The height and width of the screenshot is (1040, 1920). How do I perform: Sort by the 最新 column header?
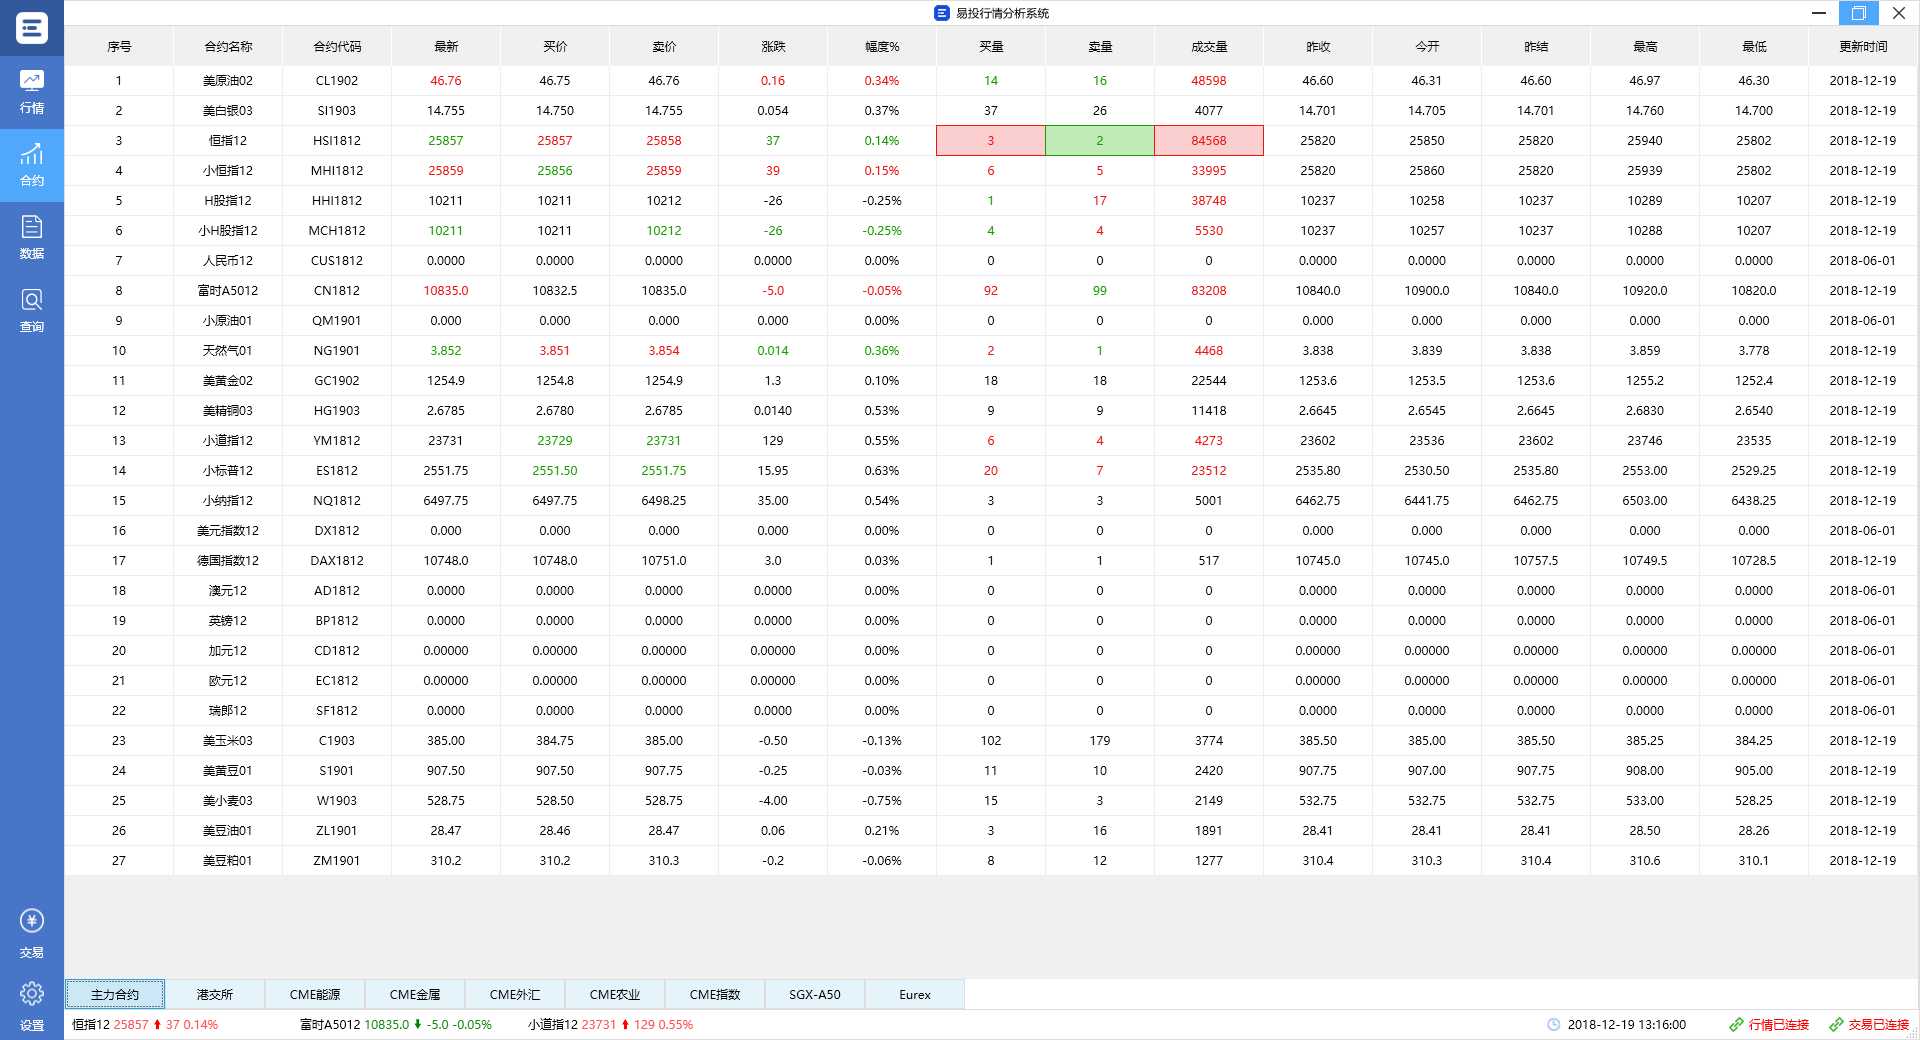tap(446, 46)
